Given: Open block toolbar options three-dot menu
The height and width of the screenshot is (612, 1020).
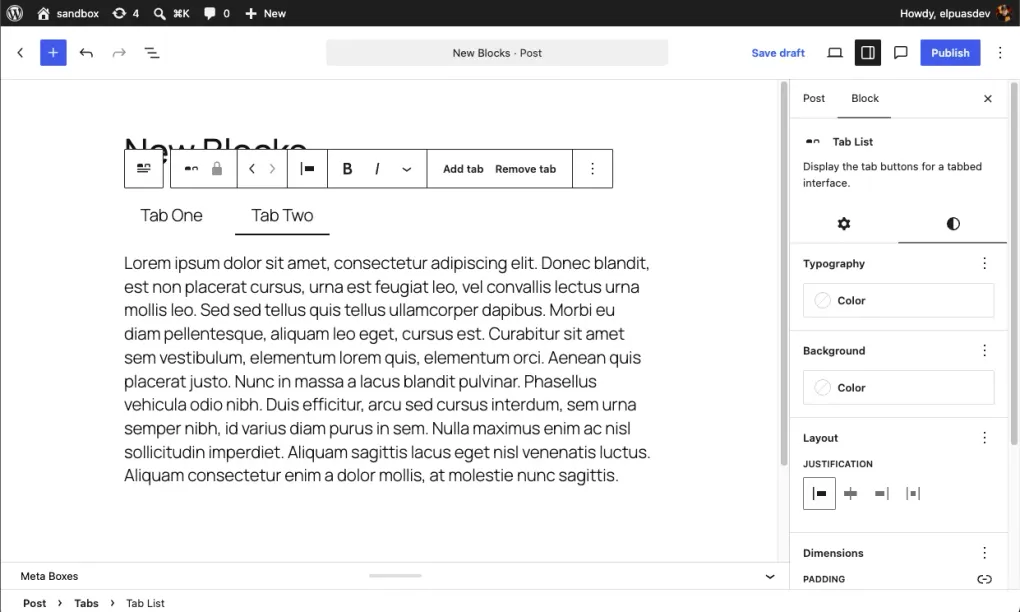Looking at the screenshot, I should click(592, 168).
